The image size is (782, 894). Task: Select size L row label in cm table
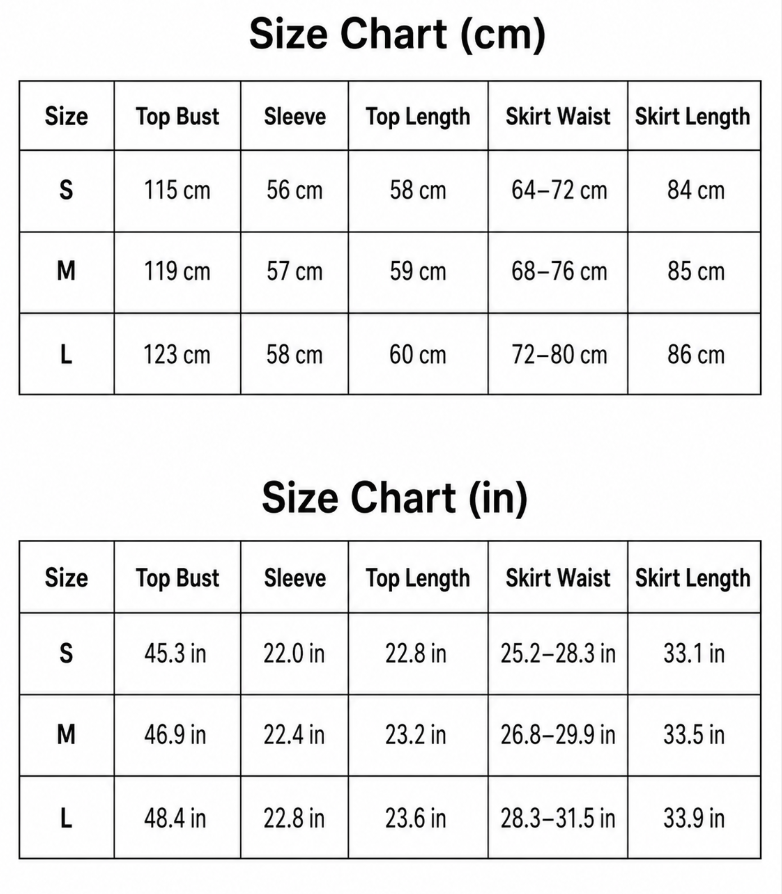66,354
